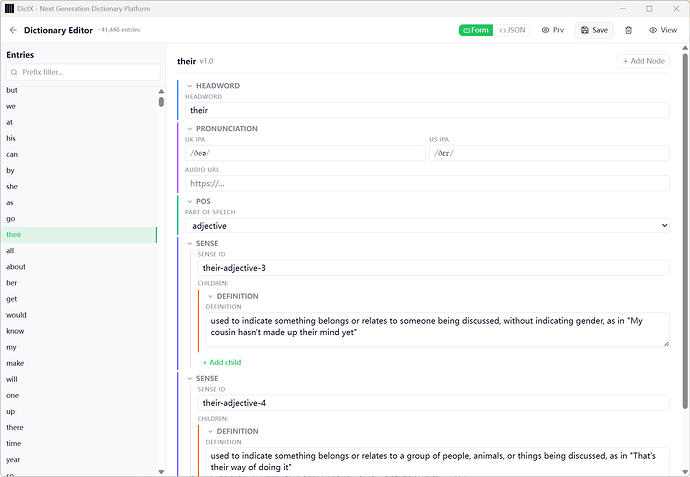The width and height of the screenshot is (690, 477).
Task: Edit the UK IPA field
Action: tap(305, 153)
